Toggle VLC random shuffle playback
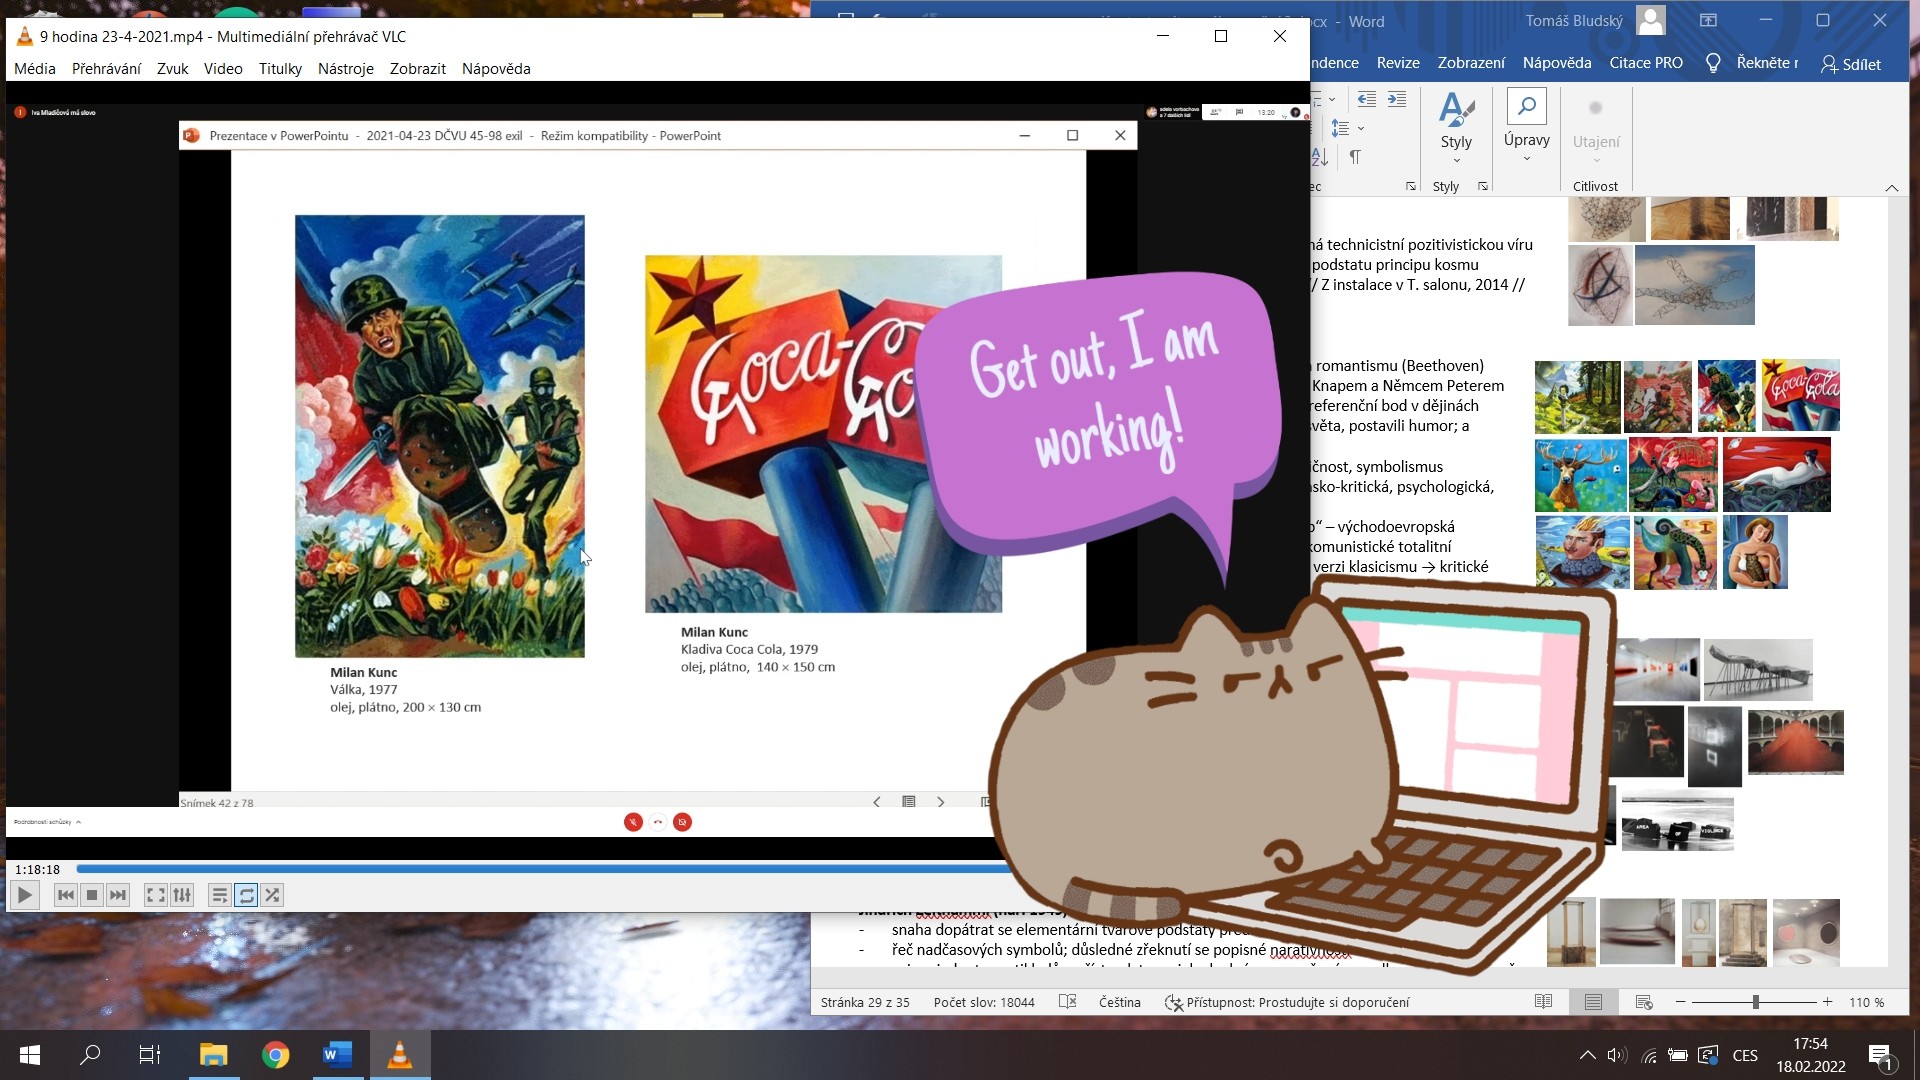 tap(272, 895)
